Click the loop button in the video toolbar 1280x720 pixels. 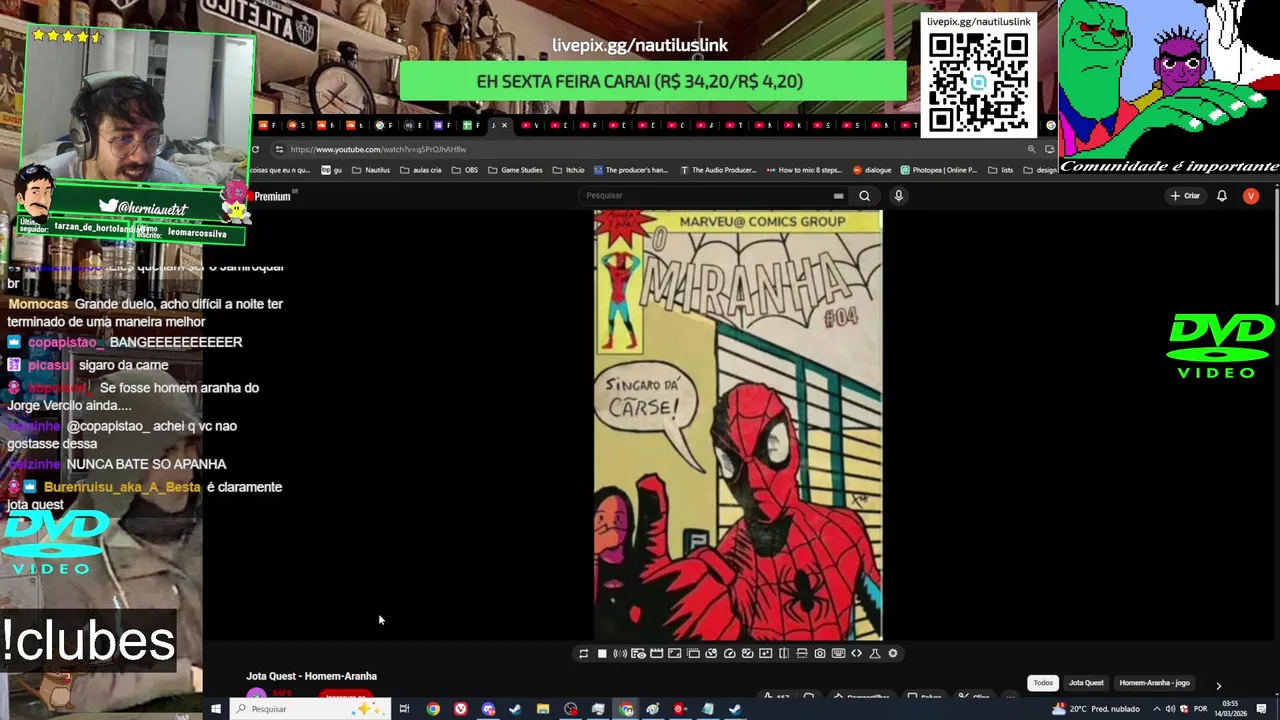(583, 653)
